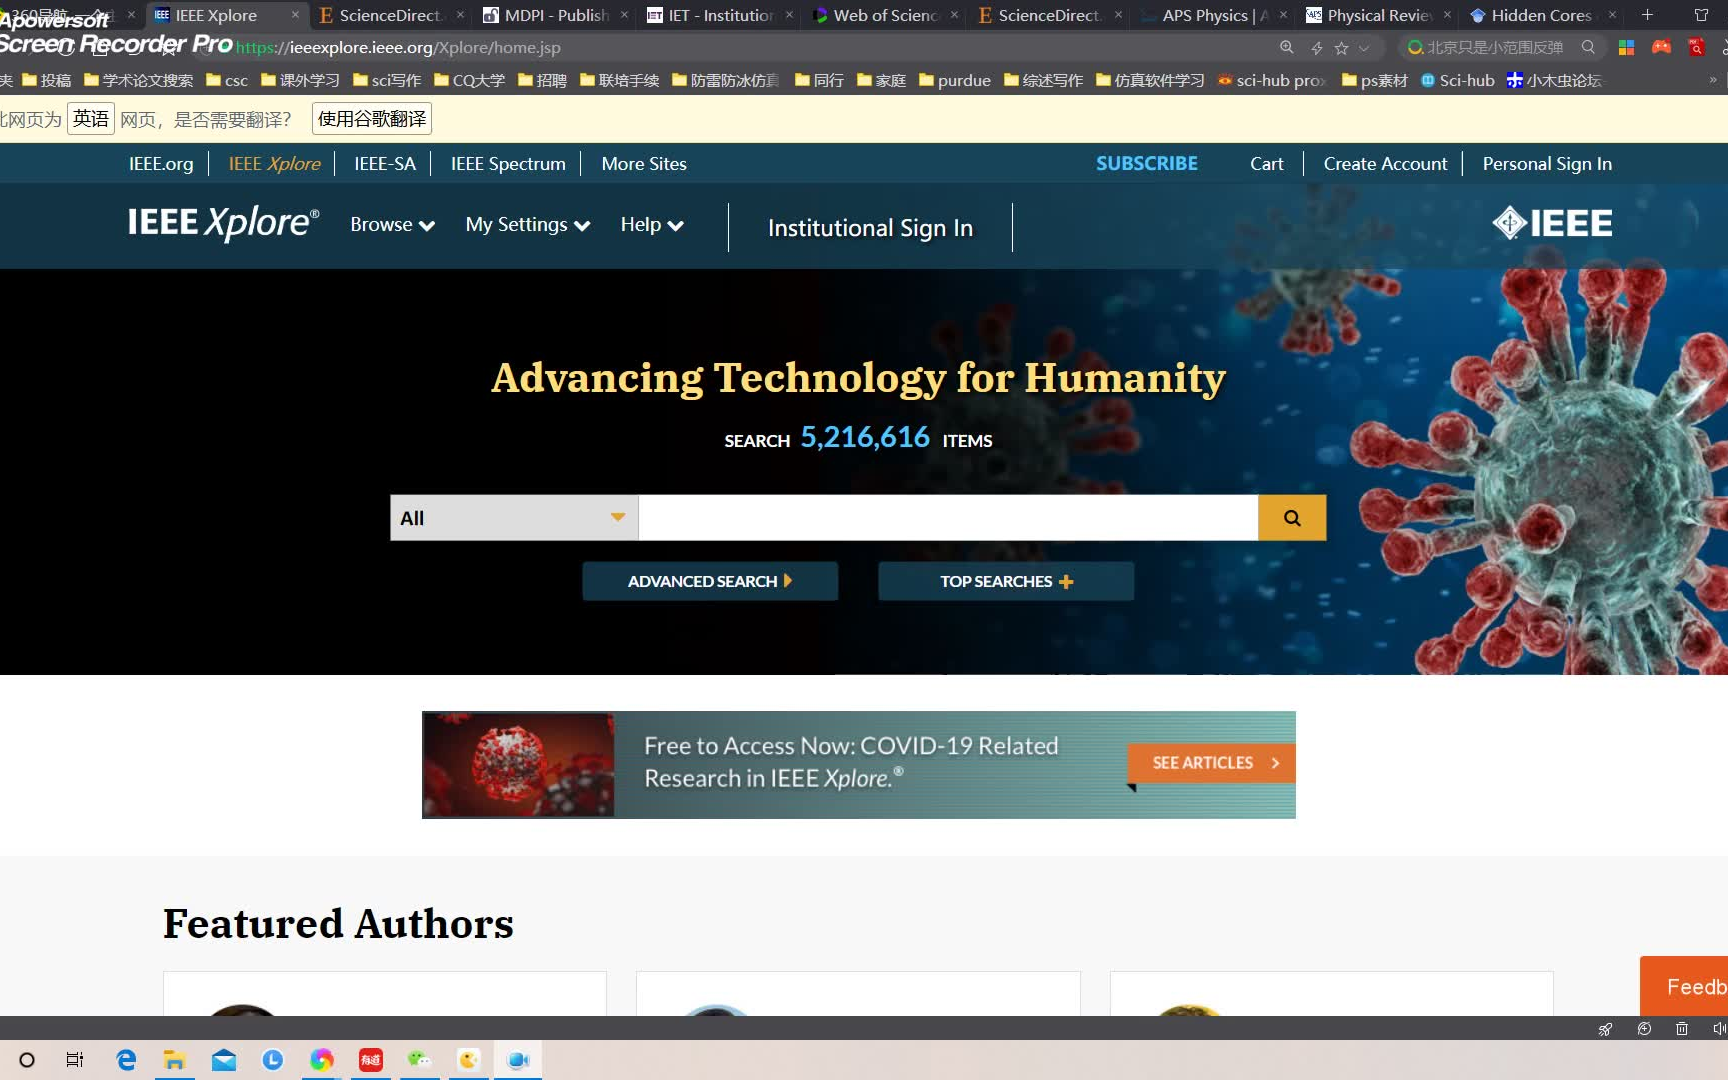Switch to the Web of Science tab
The height and width of the screenshot is (1080, 1728).
pyautogui.click(x=885, y=15)
